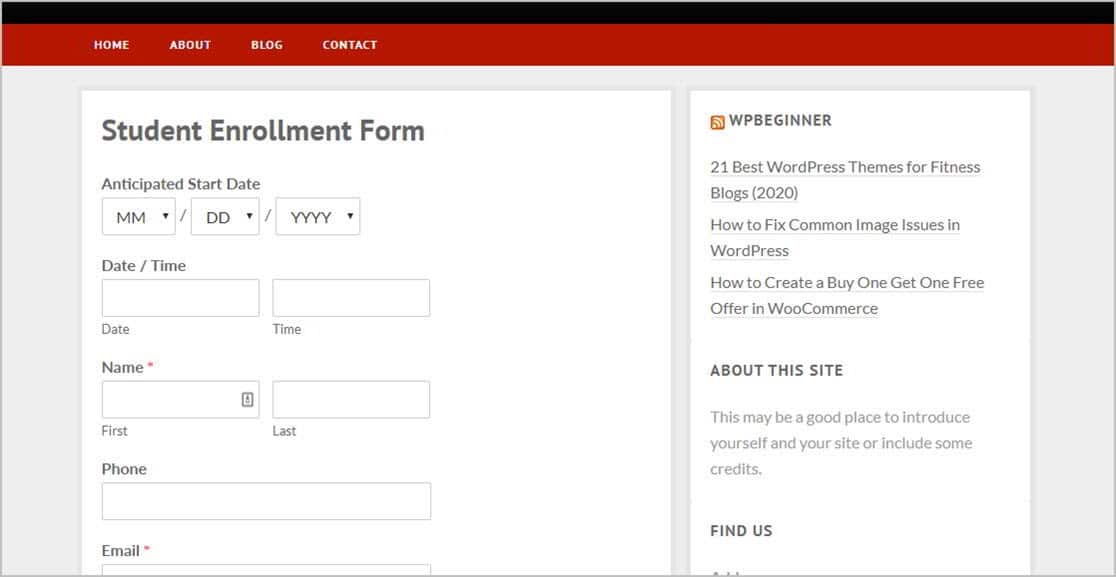Click the orange RSS feed icon
This screenshot has height=577, width=1116.
[716, 120]
